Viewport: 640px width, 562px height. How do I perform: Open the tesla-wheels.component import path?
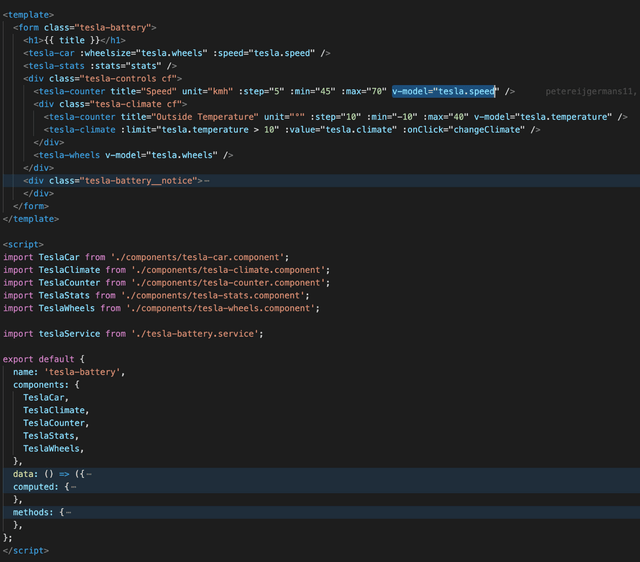pyautogui.click(x=220, y=308)
